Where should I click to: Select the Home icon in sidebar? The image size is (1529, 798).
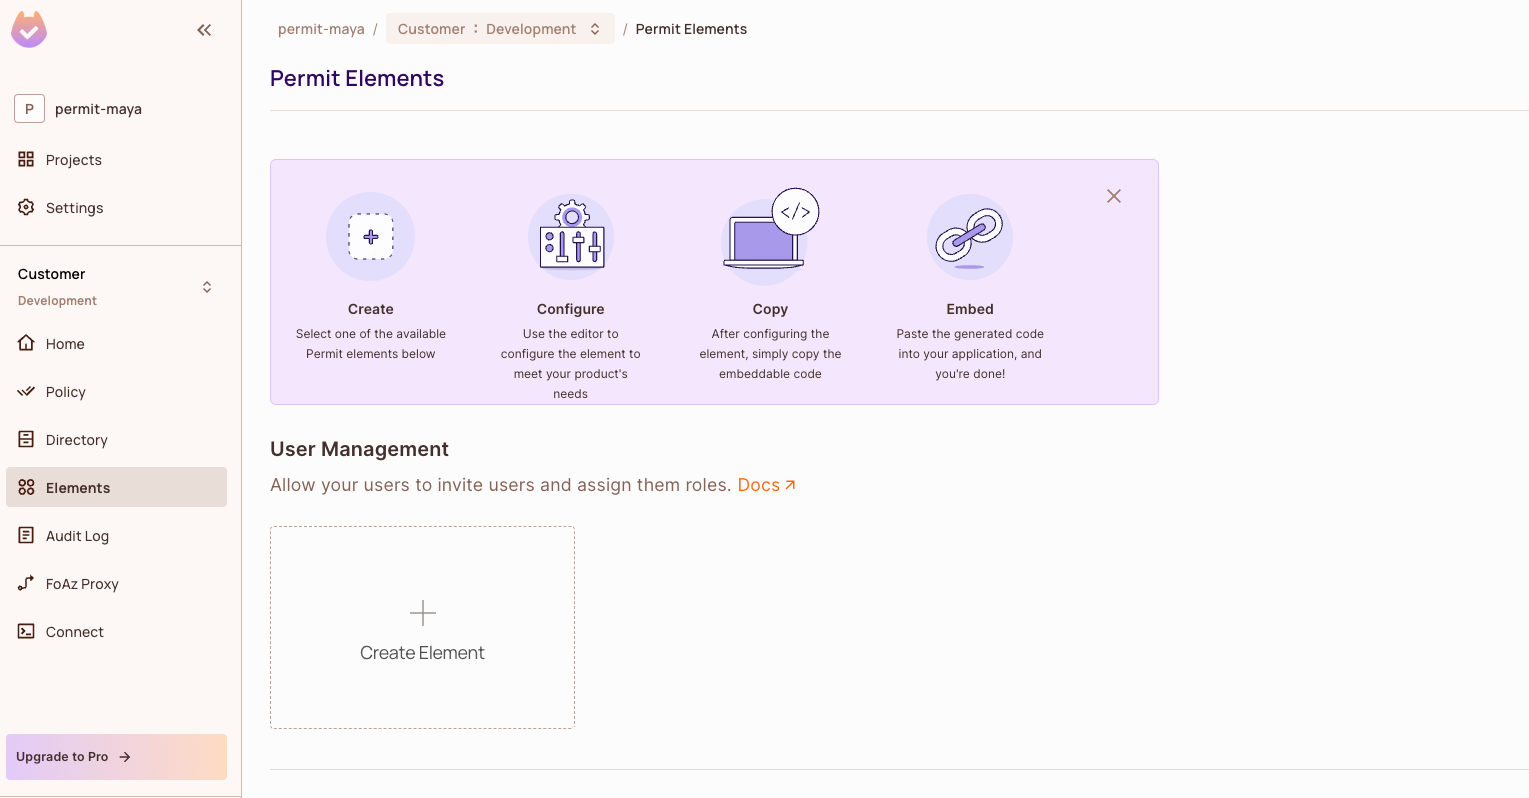pyautogui.click(x=26, y=343)
